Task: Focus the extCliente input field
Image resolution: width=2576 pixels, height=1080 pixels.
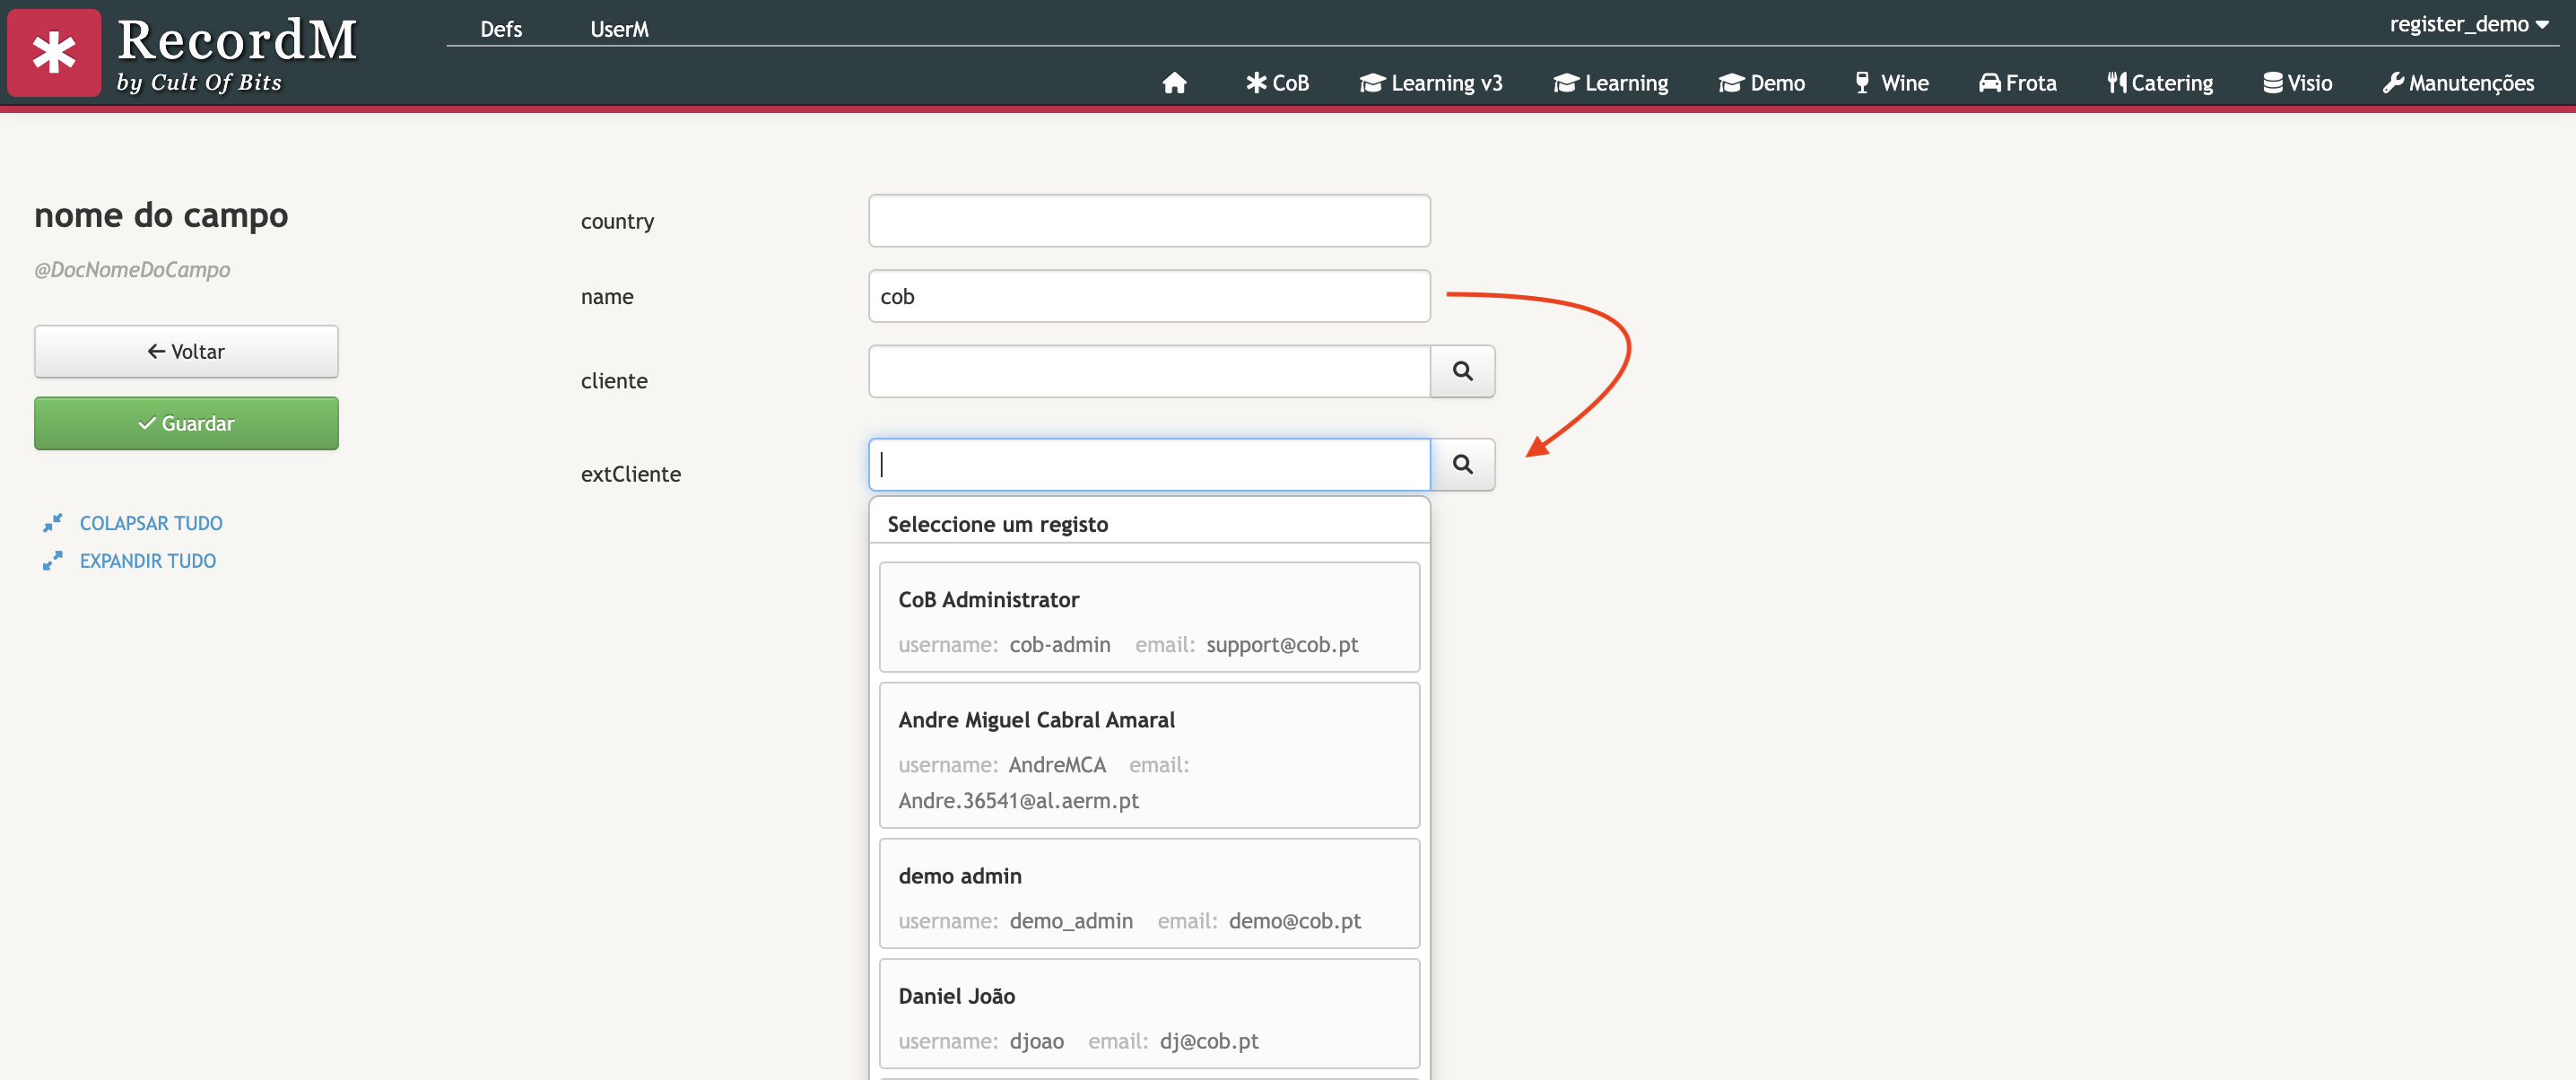Action: pos(1149,464)
